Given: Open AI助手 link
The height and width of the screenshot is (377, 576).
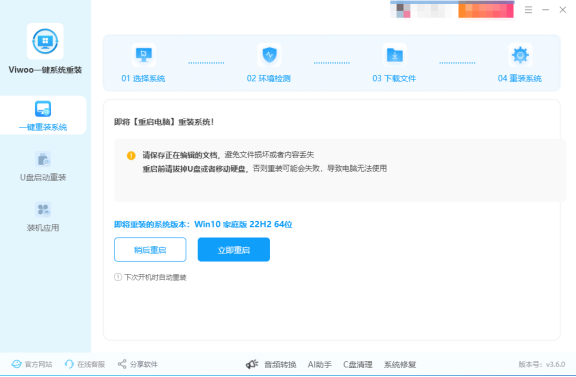Looking at the screenshot, I should pos(320,365).
